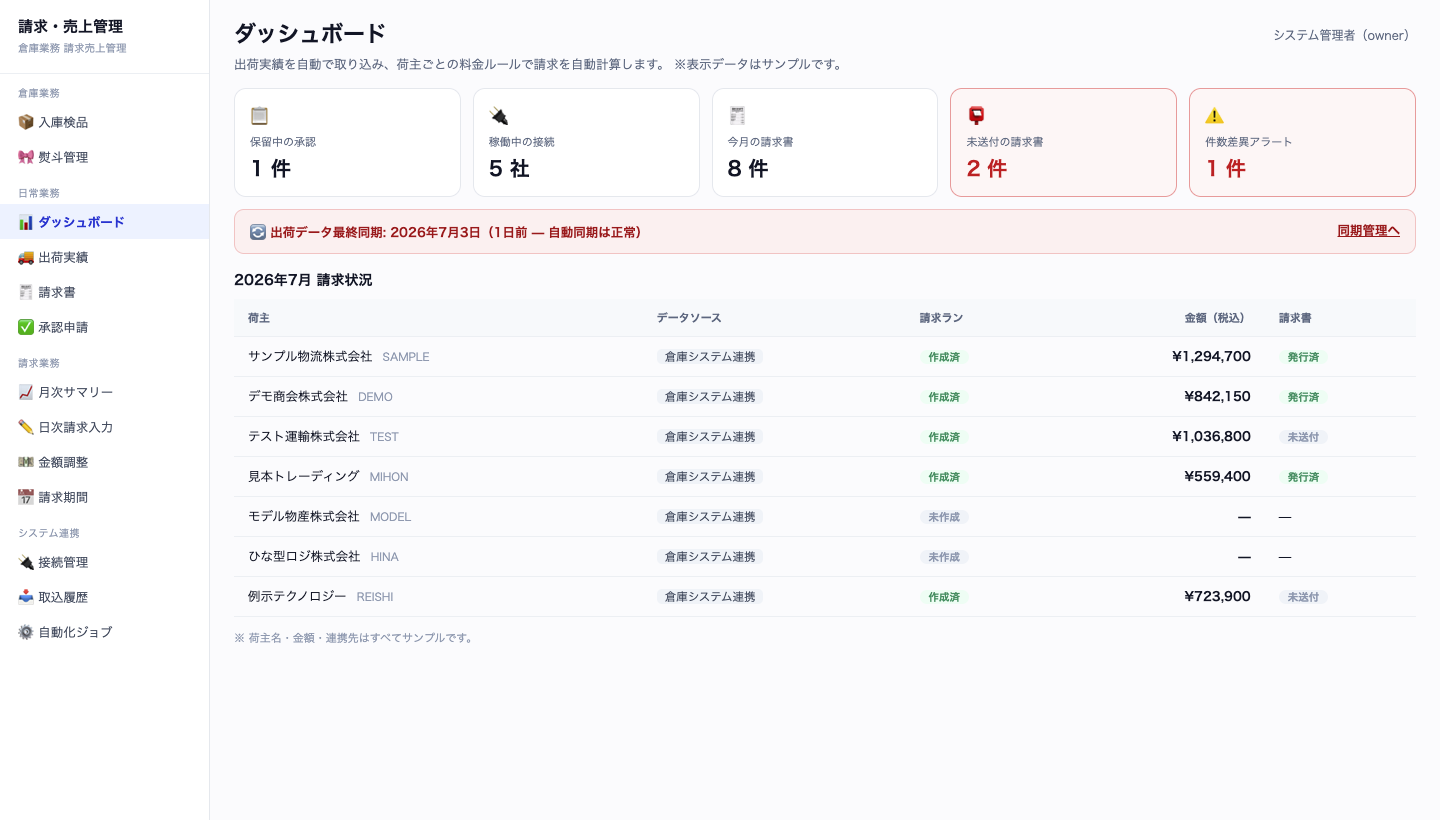Open the 取込履歴 page
This screenshot has height=820, width=1440.
[105, 597]
